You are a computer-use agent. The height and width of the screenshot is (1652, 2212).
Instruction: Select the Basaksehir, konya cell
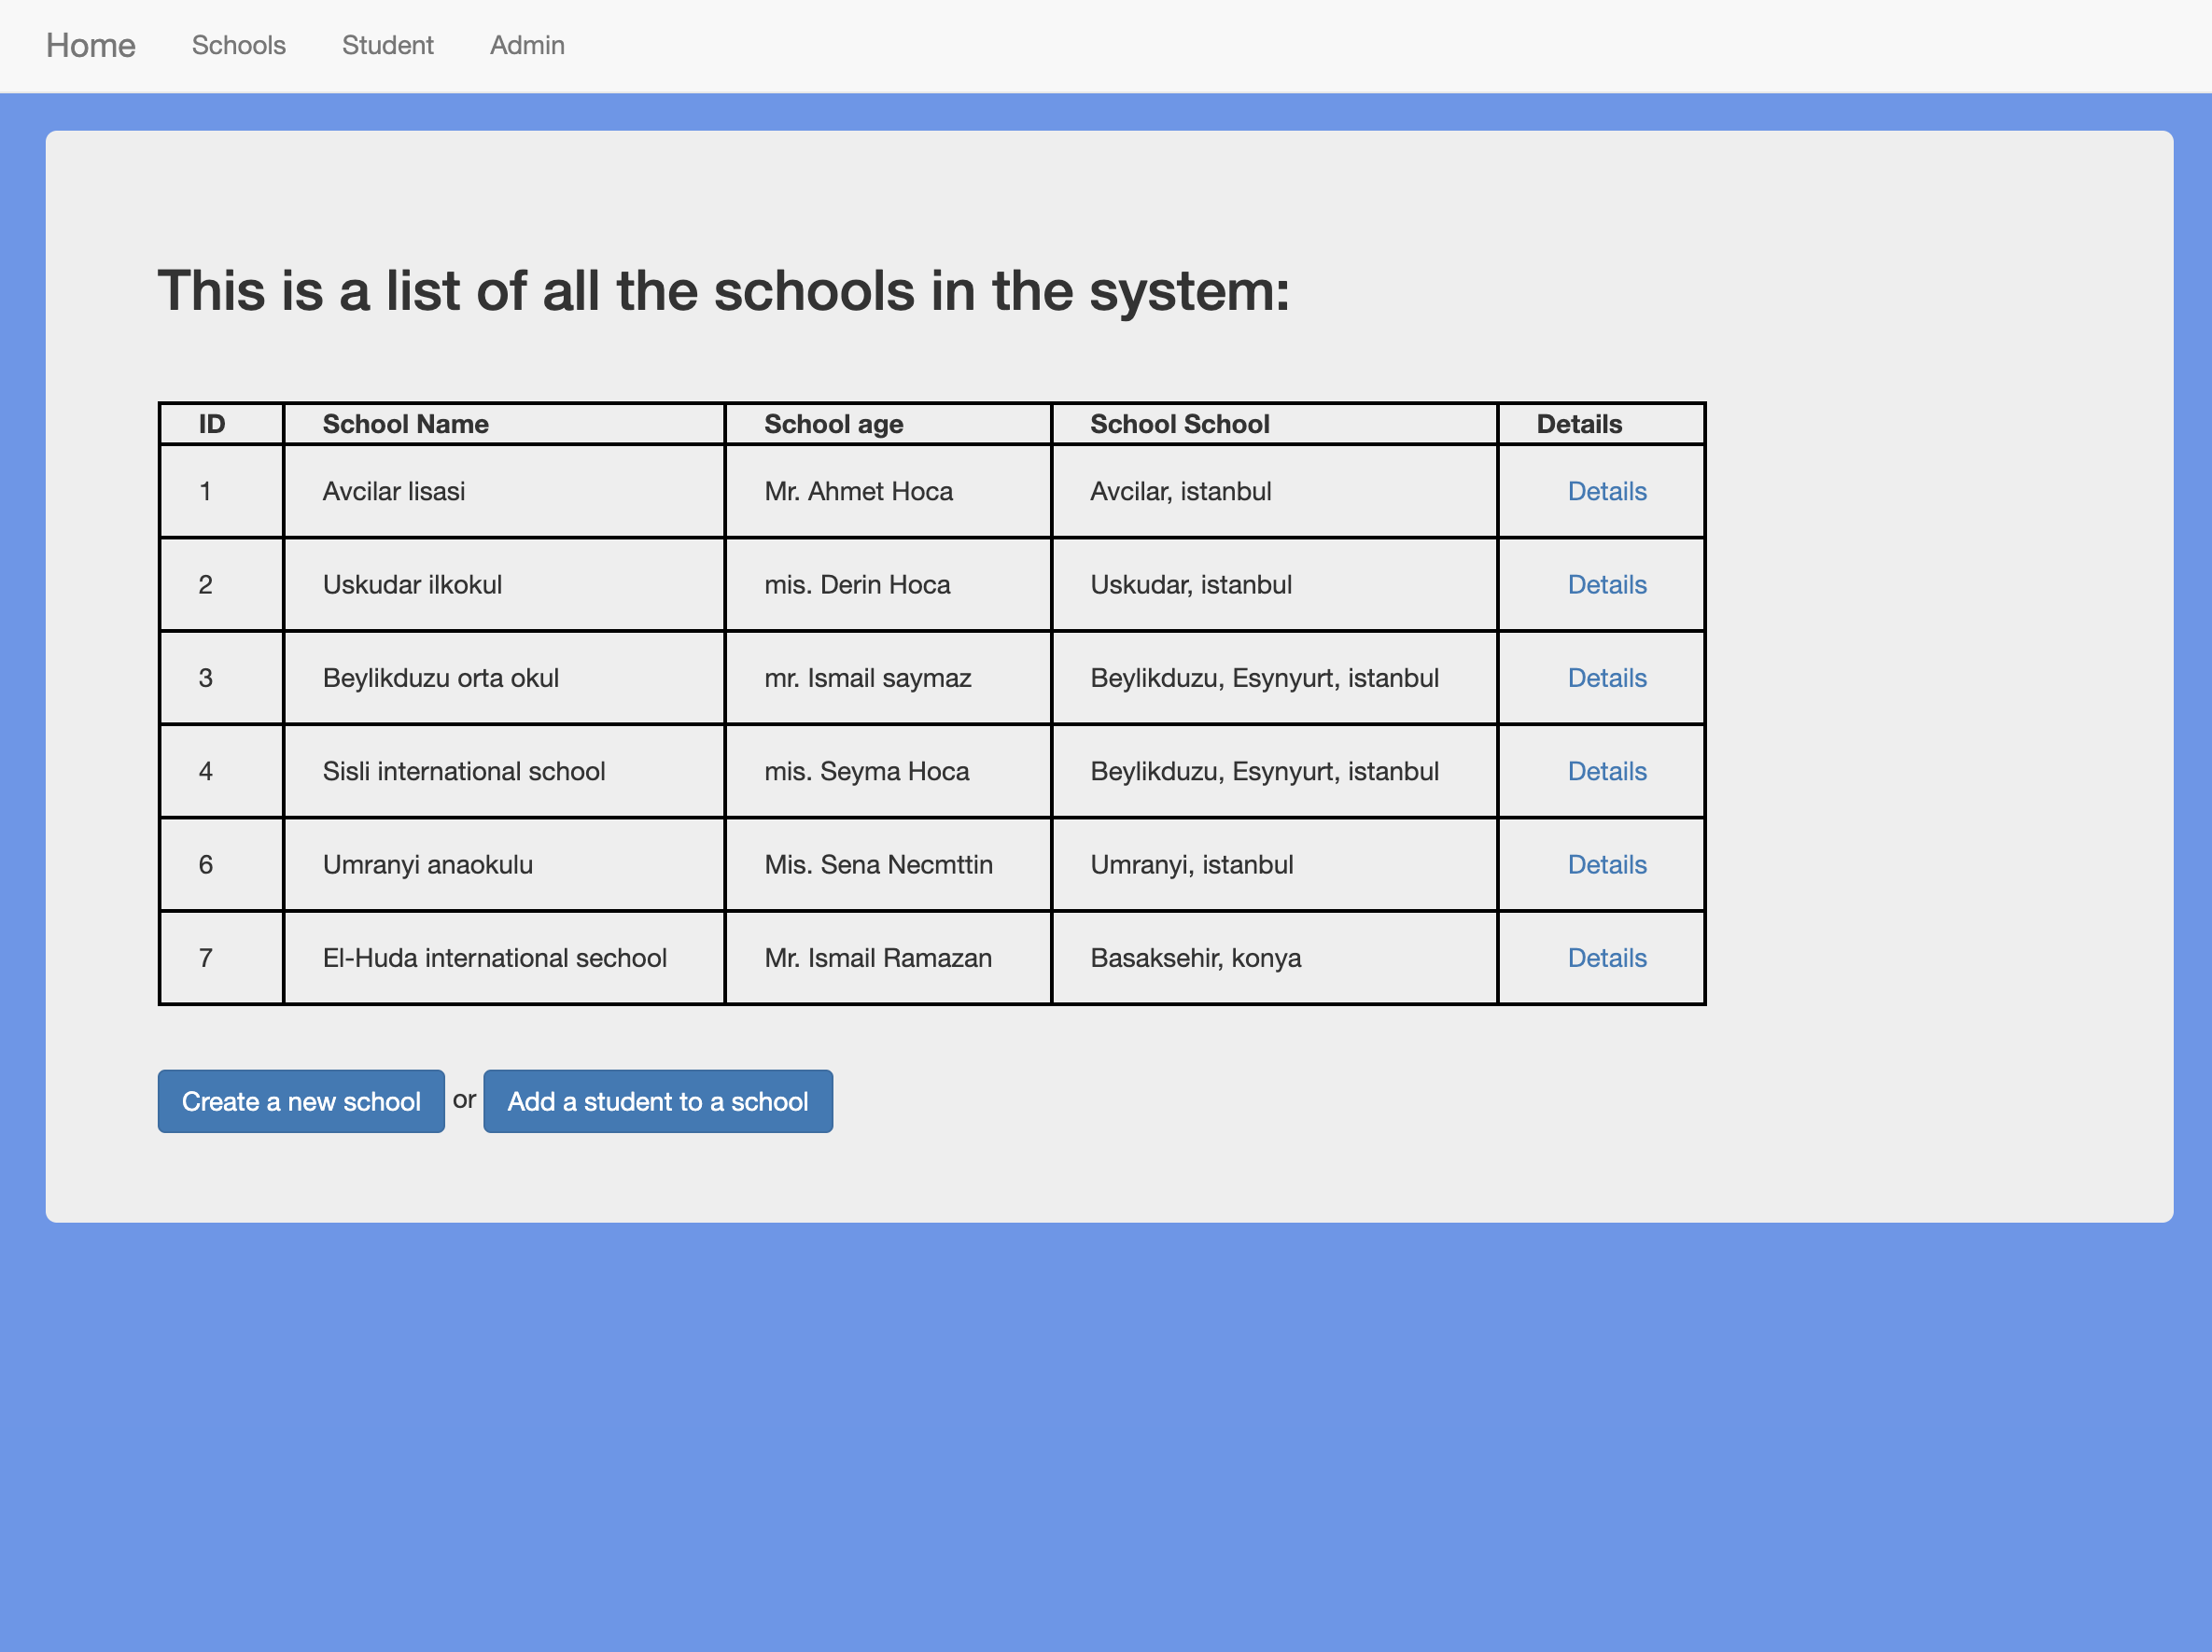(x=1194, y=957)
